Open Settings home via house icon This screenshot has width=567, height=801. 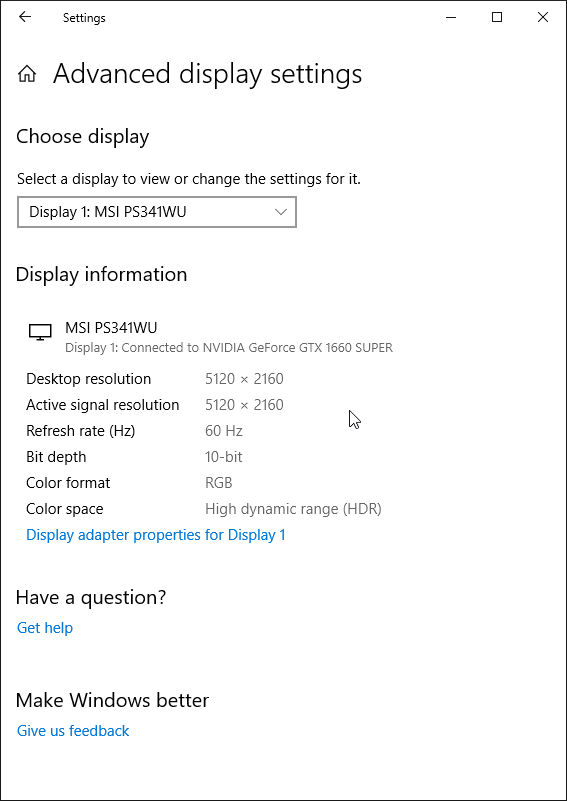[x=27, y=75]
